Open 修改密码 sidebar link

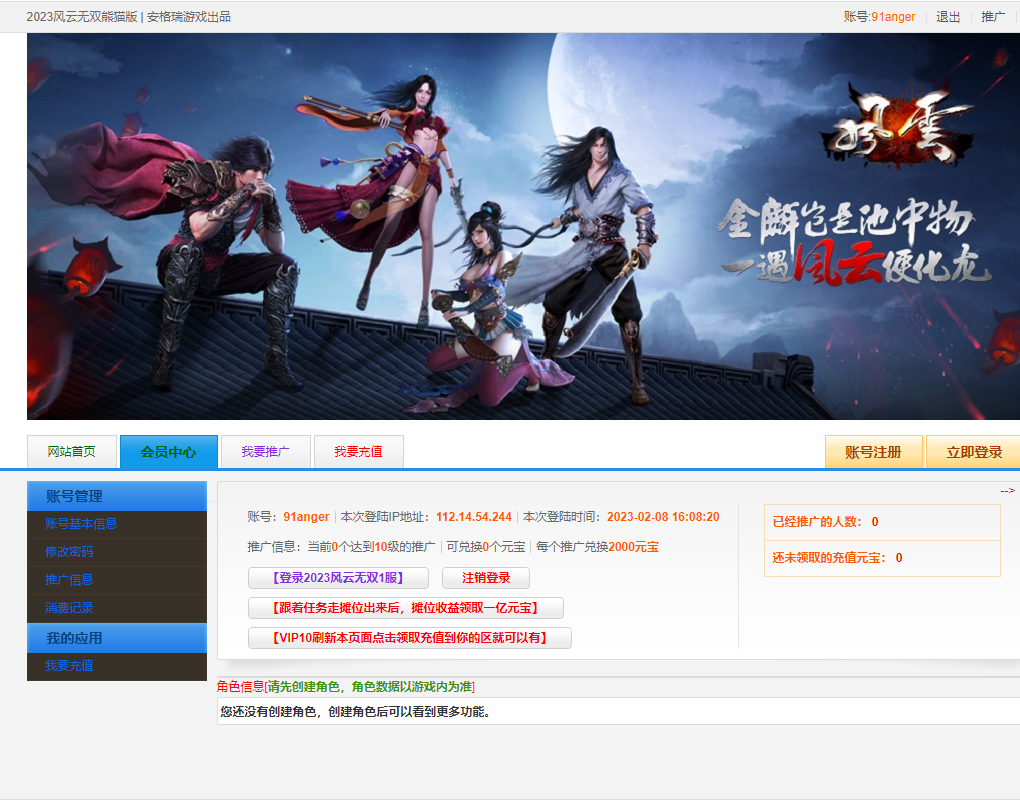pyautogui.click(x=69, y=552)
